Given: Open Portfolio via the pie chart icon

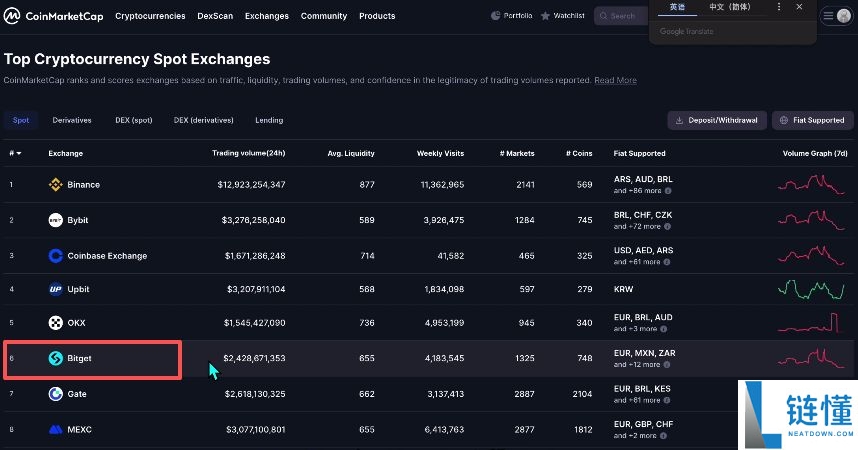Looking at the screenshot, I should [495, 16].
